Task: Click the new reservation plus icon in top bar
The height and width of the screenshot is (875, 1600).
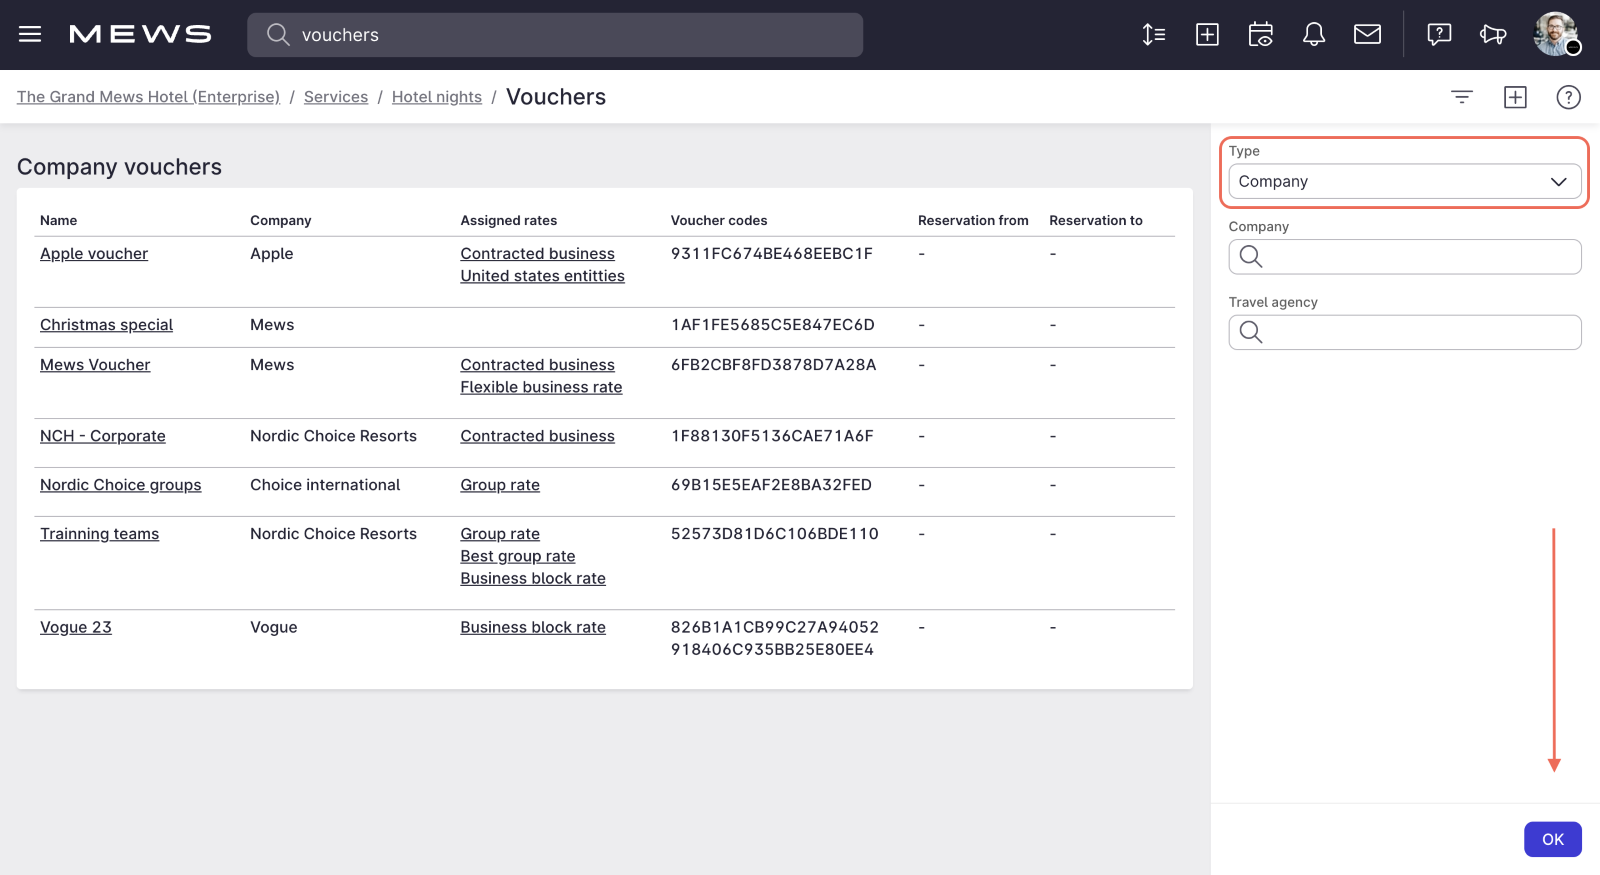Action: (x=1207, y=35)
